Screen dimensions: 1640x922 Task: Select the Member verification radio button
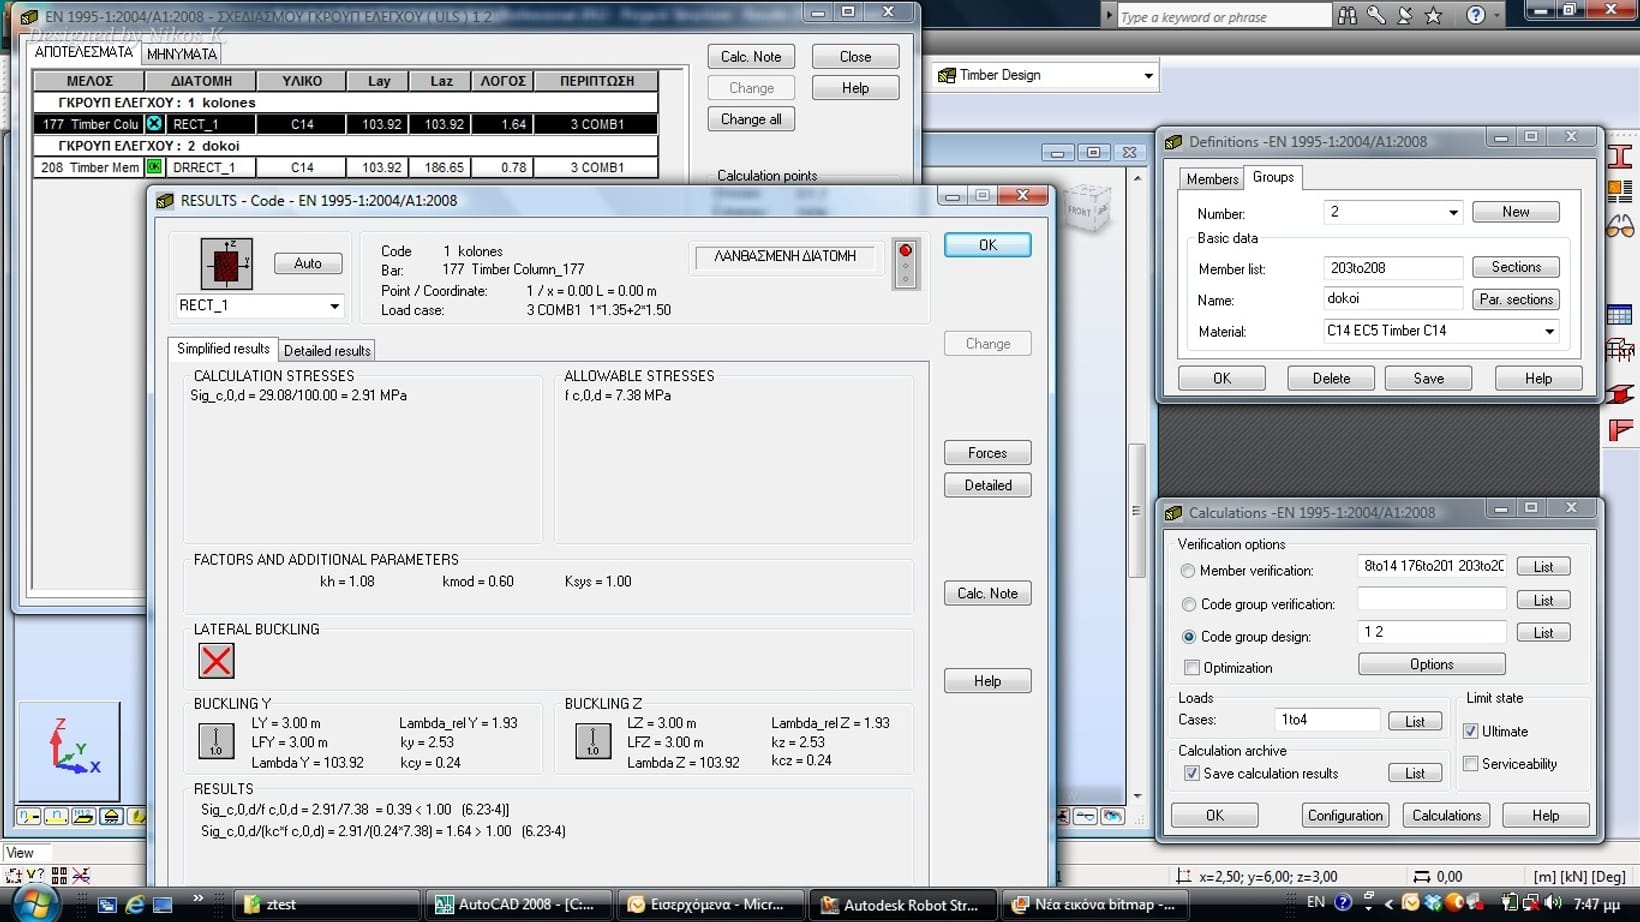pyautogui.click(x=1188, y=571)
